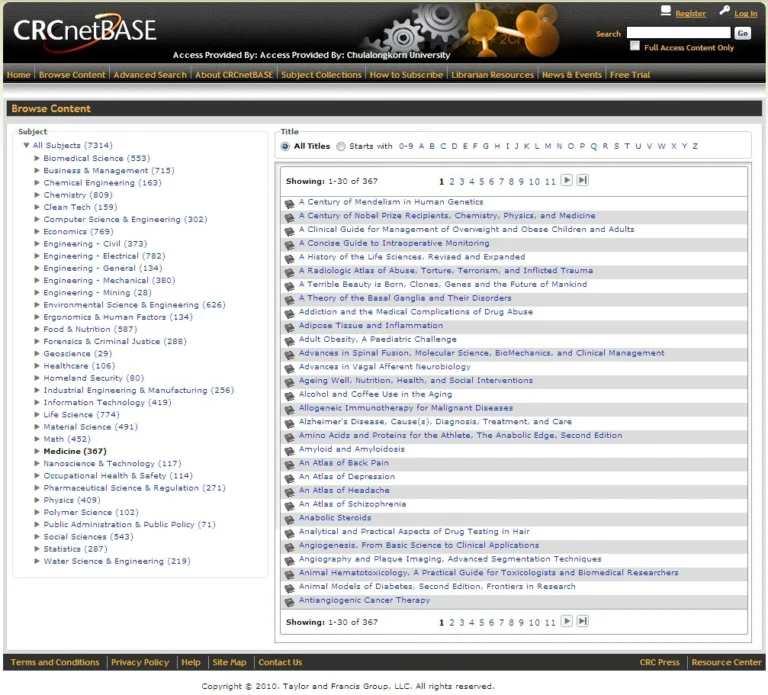
Task: Go to next page using top pagination arrow
Action: pyautogui.click(x=566, y=180)
